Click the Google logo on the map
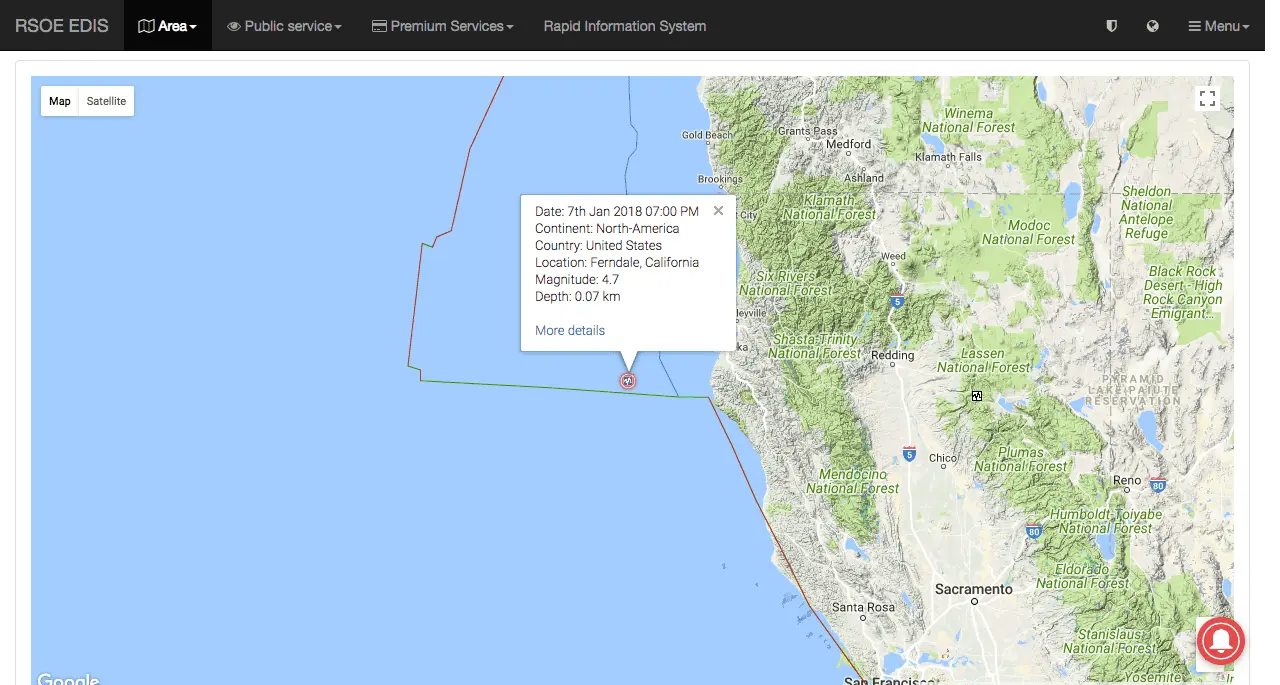This screenshot has height=685, width=1280. pyautogui.click(x=68, y=678)
